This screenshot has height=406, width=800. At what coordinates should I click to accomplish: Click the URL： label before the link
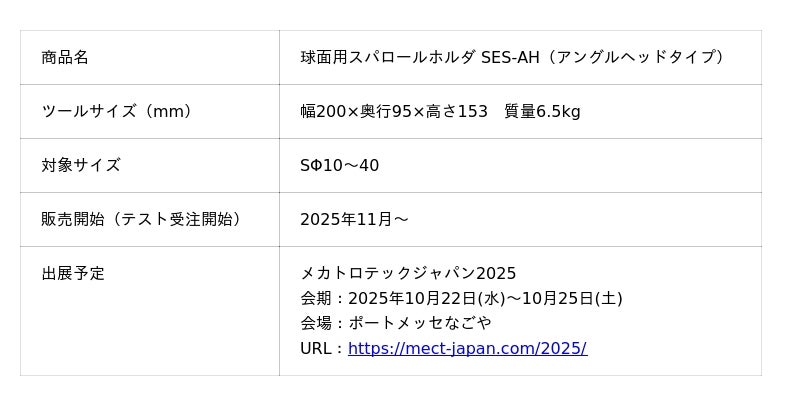(x=322, y=348)
